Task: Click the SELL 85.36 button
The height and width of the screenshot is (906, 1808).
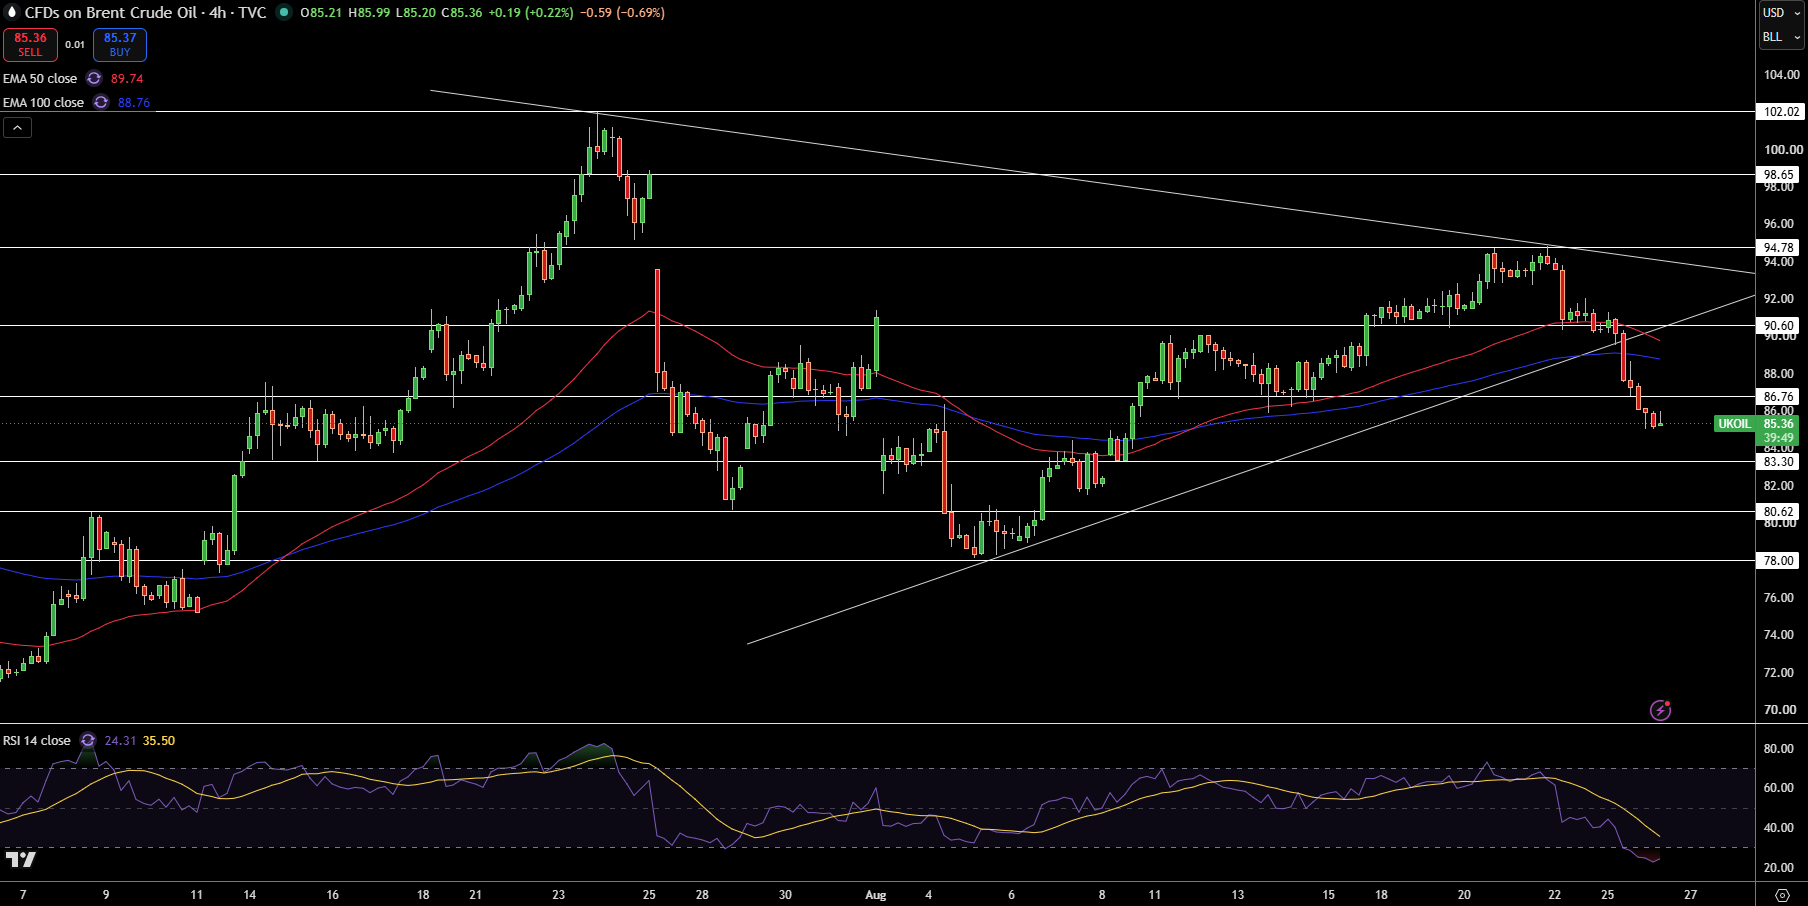Action: coord(30,45)
